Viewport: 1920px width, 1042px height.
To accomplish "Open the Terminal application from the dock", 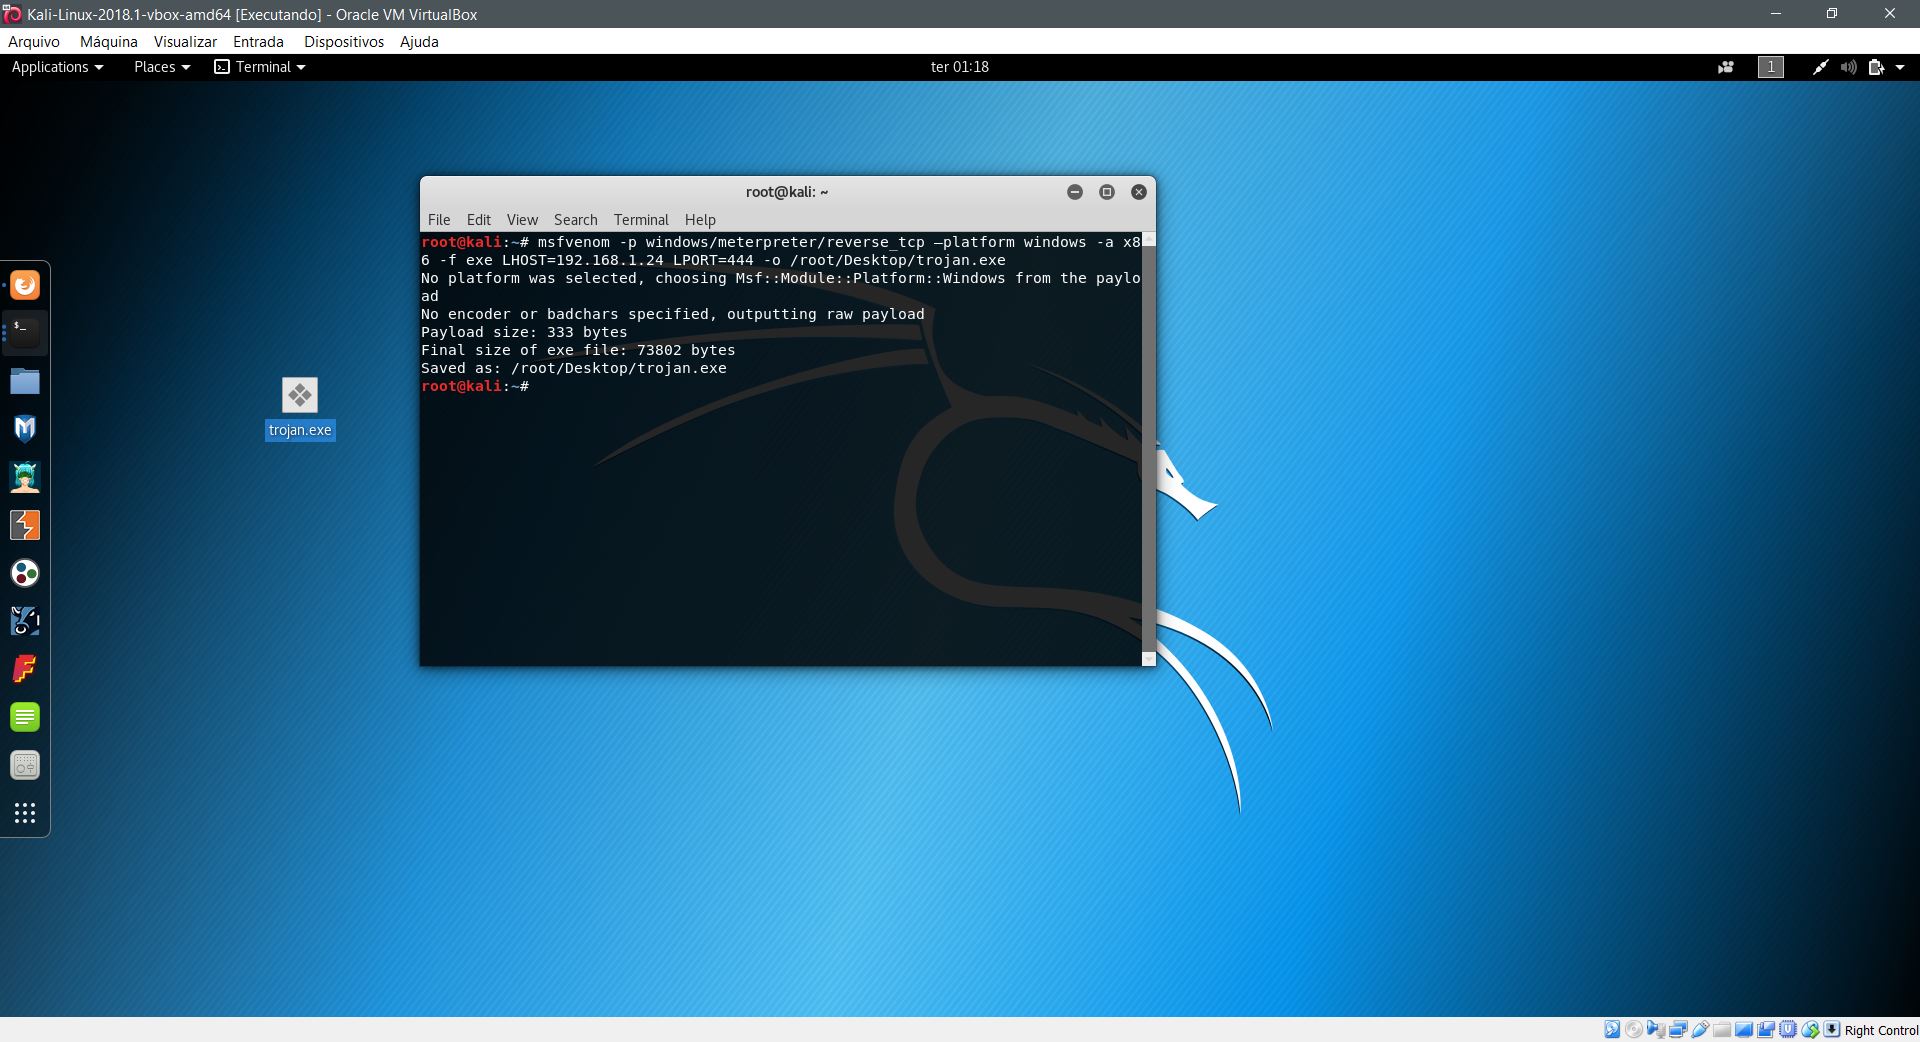I will click(x=24, y=333).
